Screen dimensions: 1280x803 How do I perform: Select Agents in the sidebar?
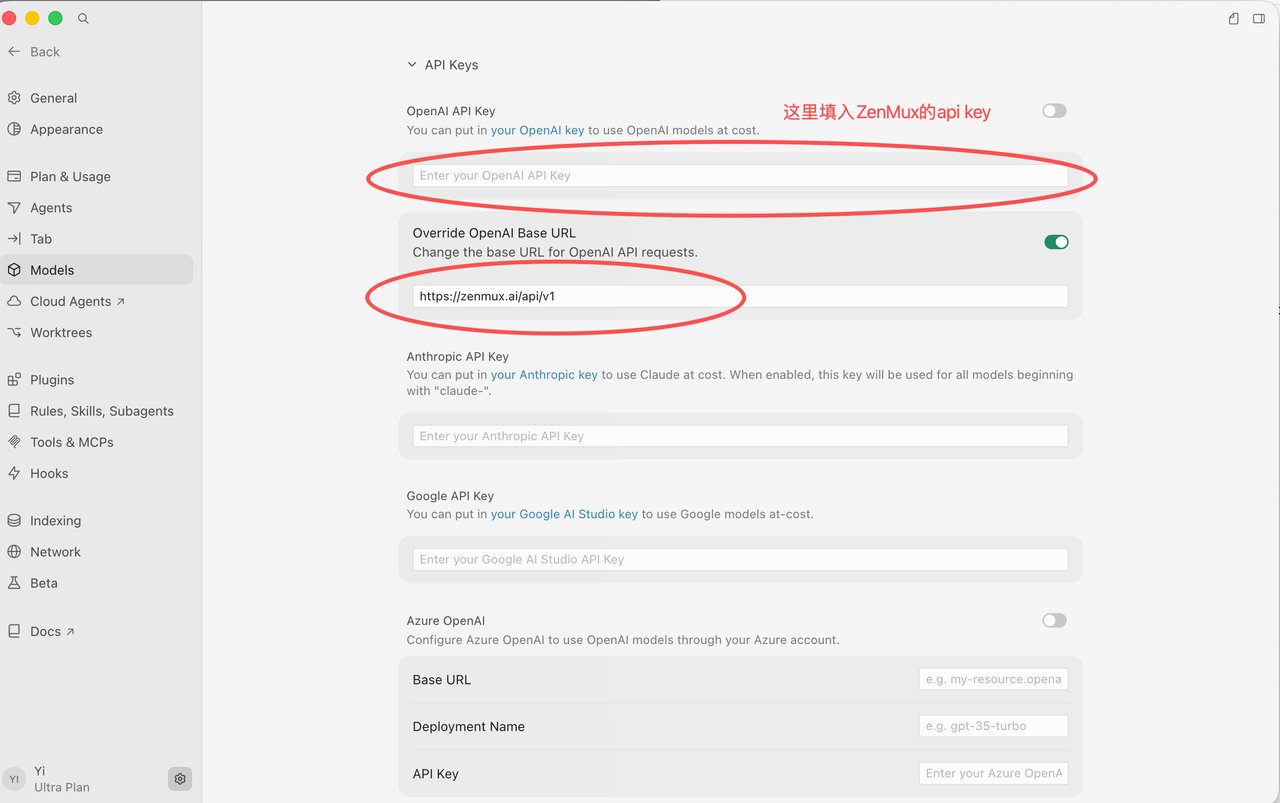click(51, 208)
